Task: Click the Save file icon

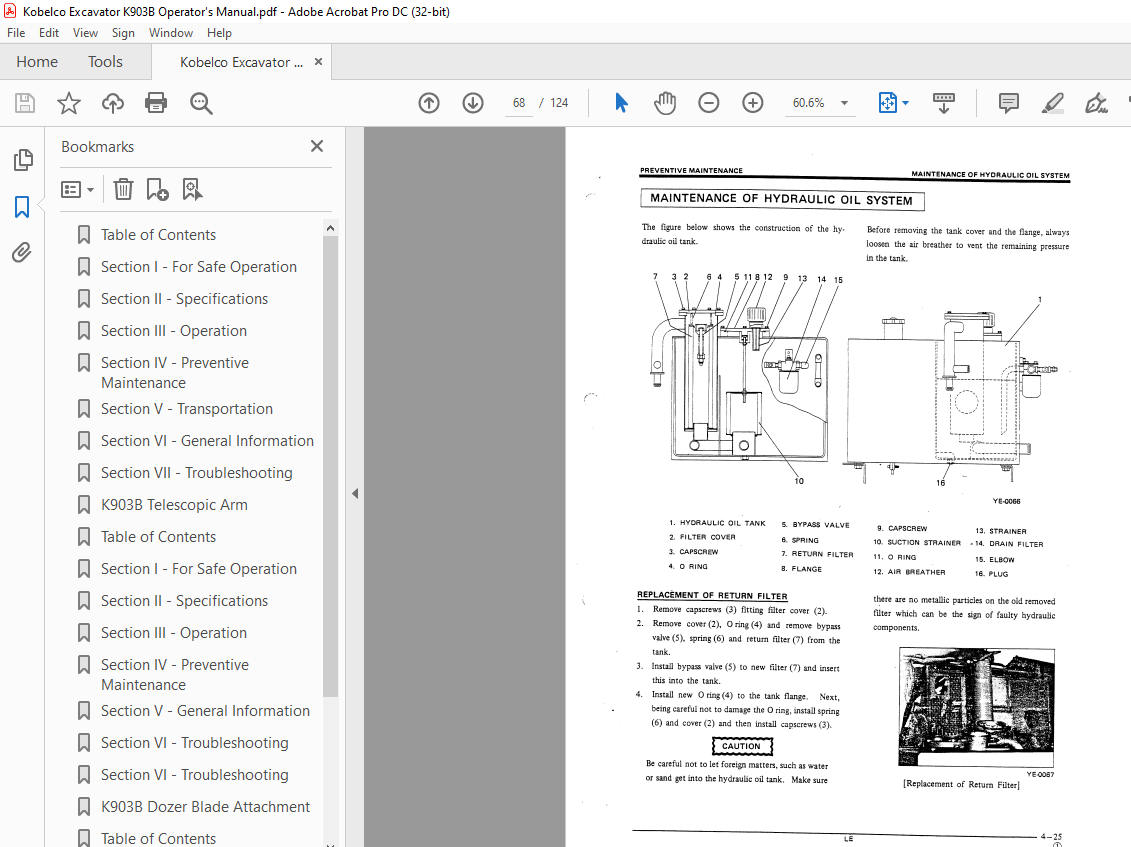Action: click(x=25, y=103)
